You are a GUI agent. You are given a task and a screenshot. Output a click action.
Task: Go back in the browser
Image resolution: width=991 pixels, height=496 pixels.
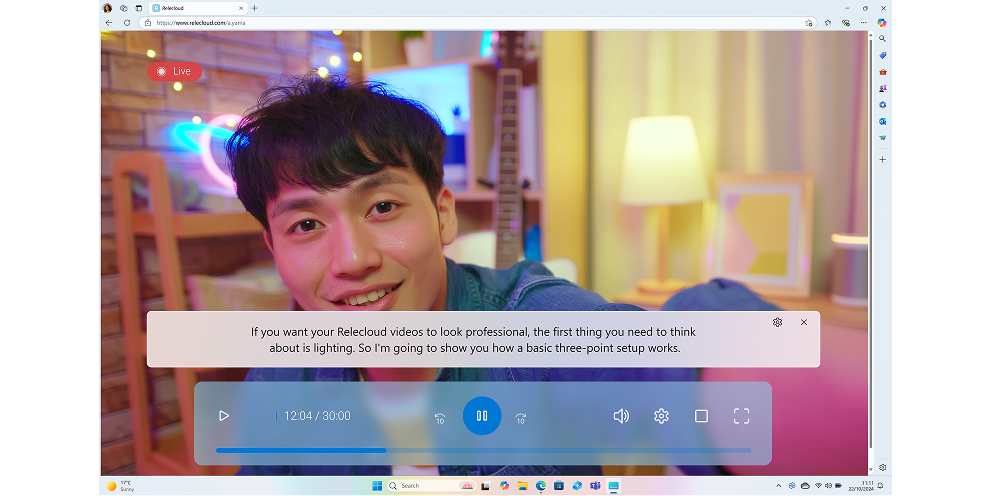pyautogui.click(x=109, y=23)
